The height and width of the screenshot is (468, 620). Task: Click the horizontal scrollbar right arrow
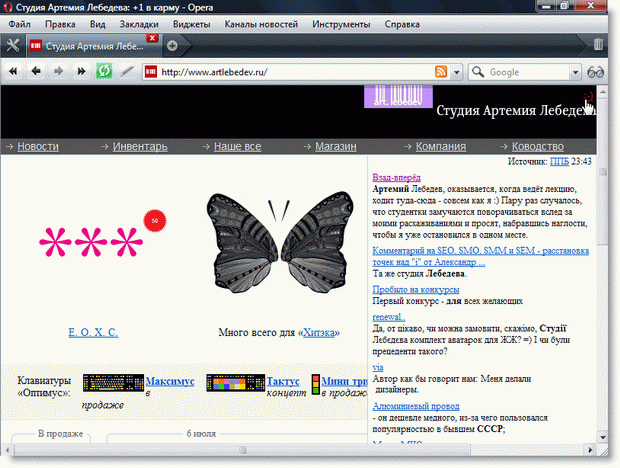coord(590,450)
